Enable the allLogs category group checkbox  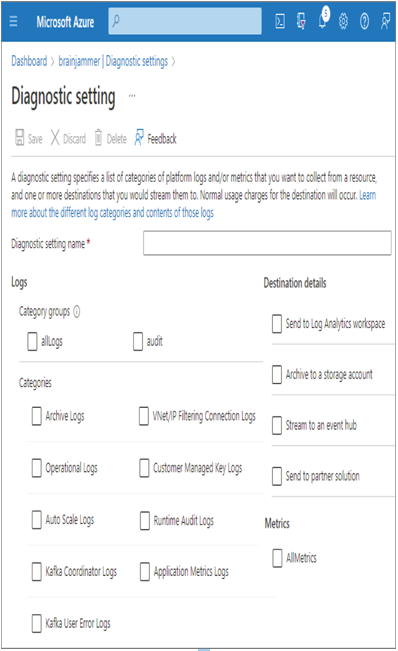click(32, 341)
